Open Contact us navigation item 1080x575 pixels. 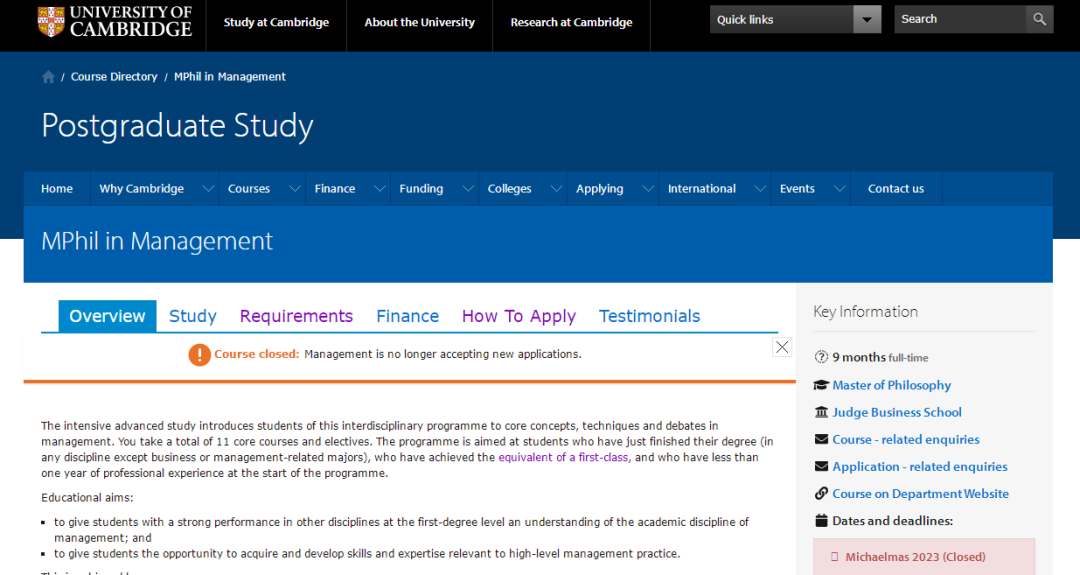click(x=895, y=189)
